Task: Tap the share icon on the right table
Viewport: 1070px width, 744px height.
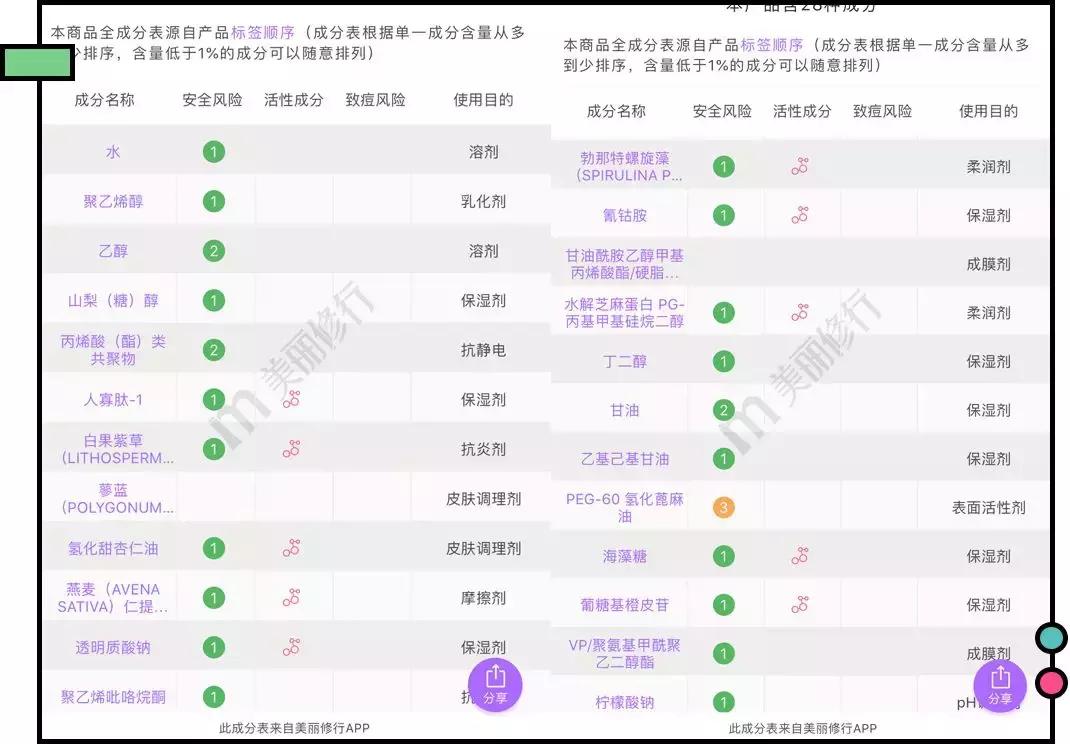Action: click(999, 686)
